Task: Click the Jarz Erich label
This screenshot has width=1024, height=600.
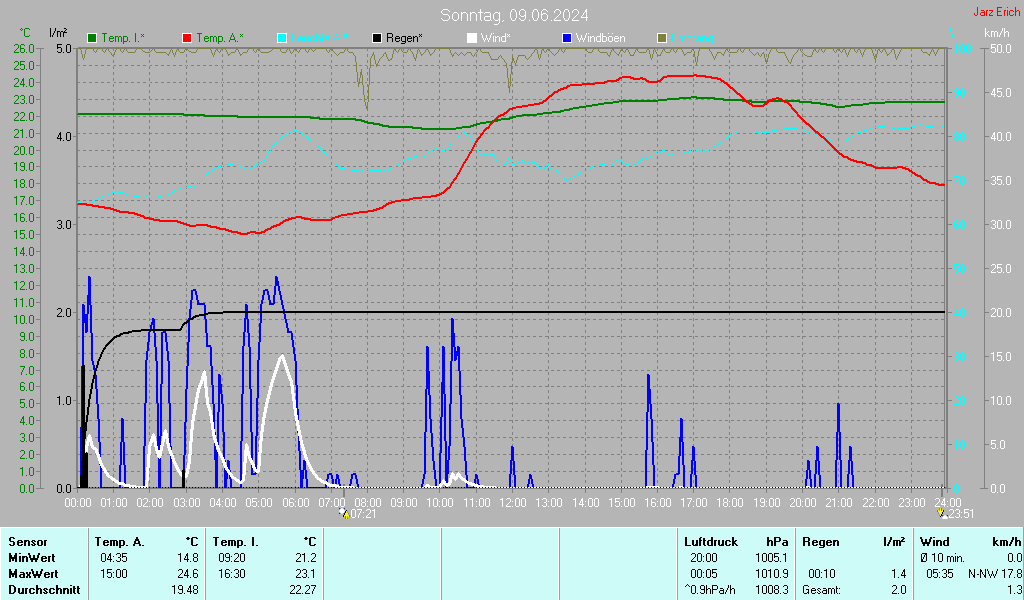Action: (x=997, y=12)
